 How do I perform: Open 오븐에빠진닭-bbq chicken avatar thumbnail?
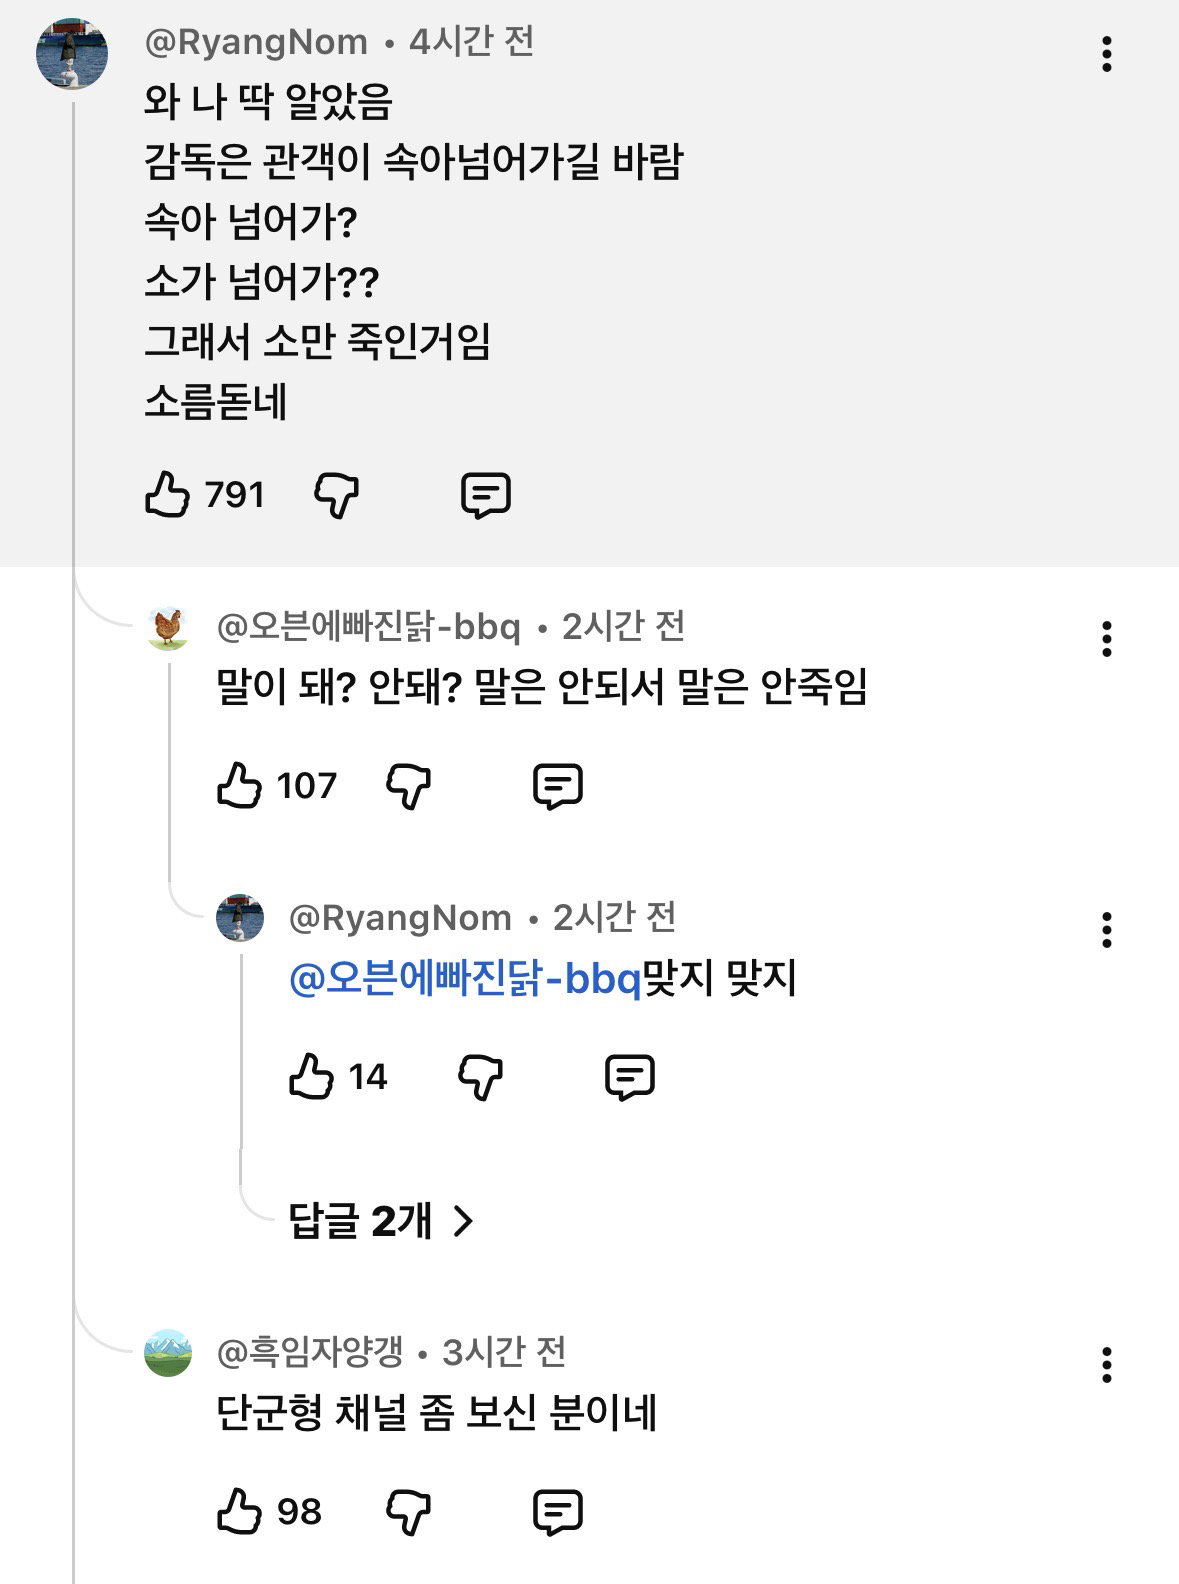[x=167, y=628]
